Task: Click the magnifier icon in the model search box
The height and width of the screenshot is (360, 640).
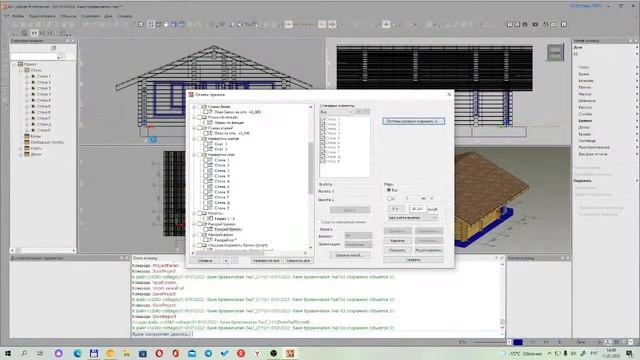Action: (x=60, y=56)
